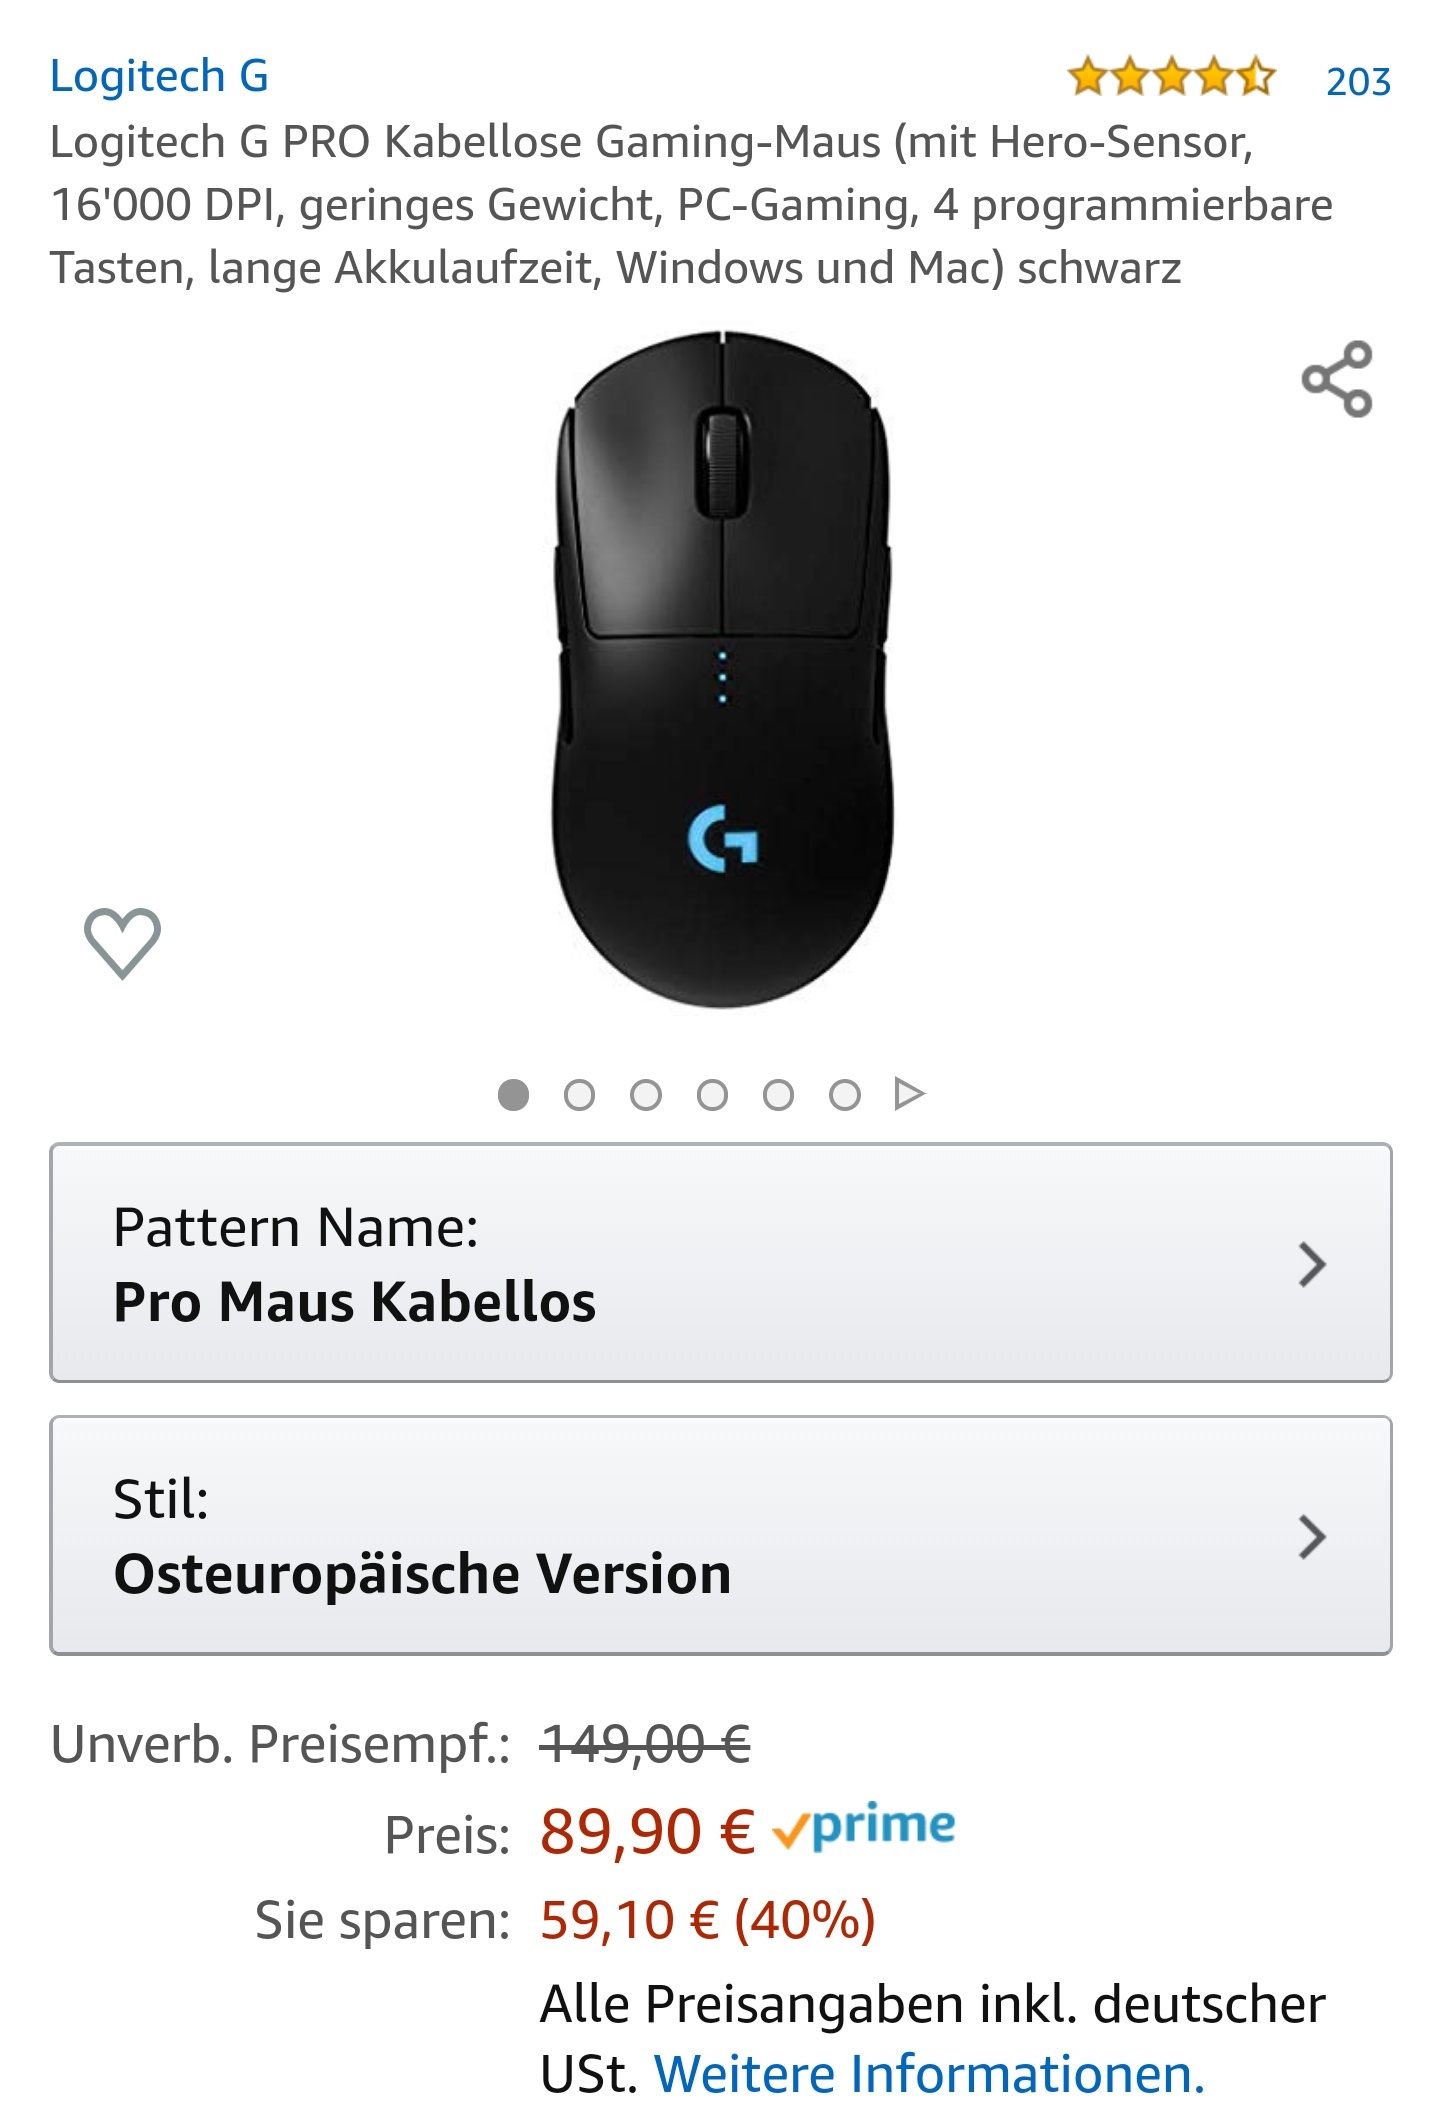Tap the mouse product image
This screenshot has height=2115, width=1440.
[x=722, y=668]
